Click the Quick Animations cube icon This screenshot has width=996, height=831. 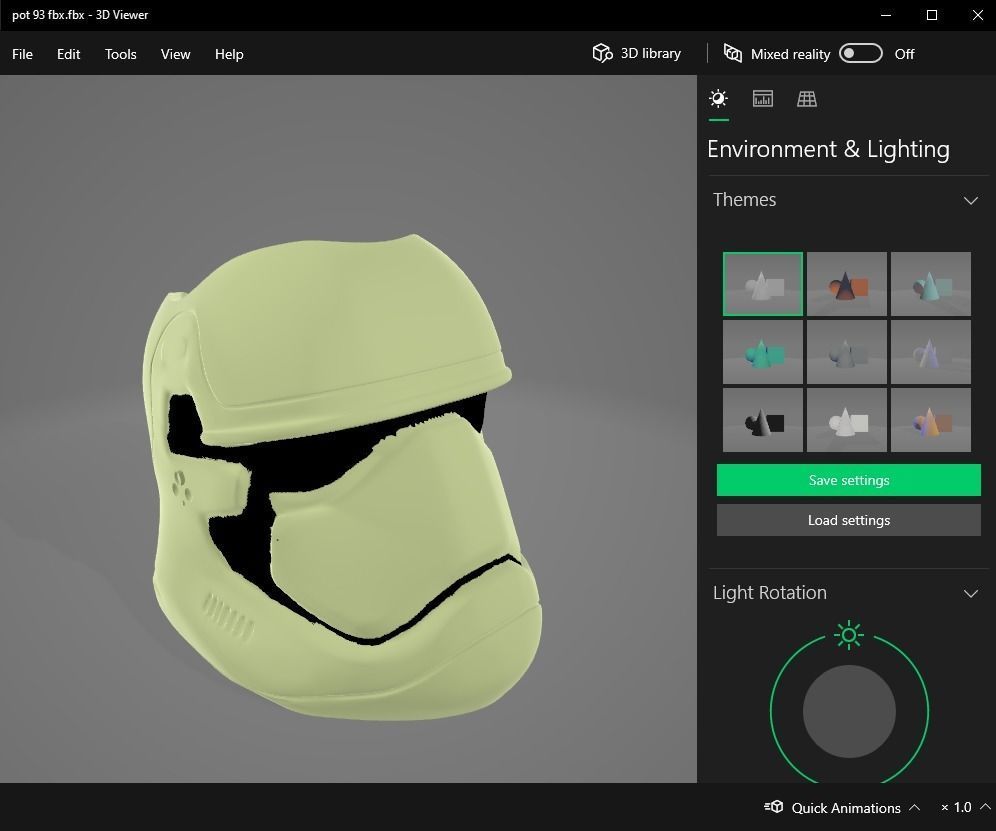(x=774, y=807)
